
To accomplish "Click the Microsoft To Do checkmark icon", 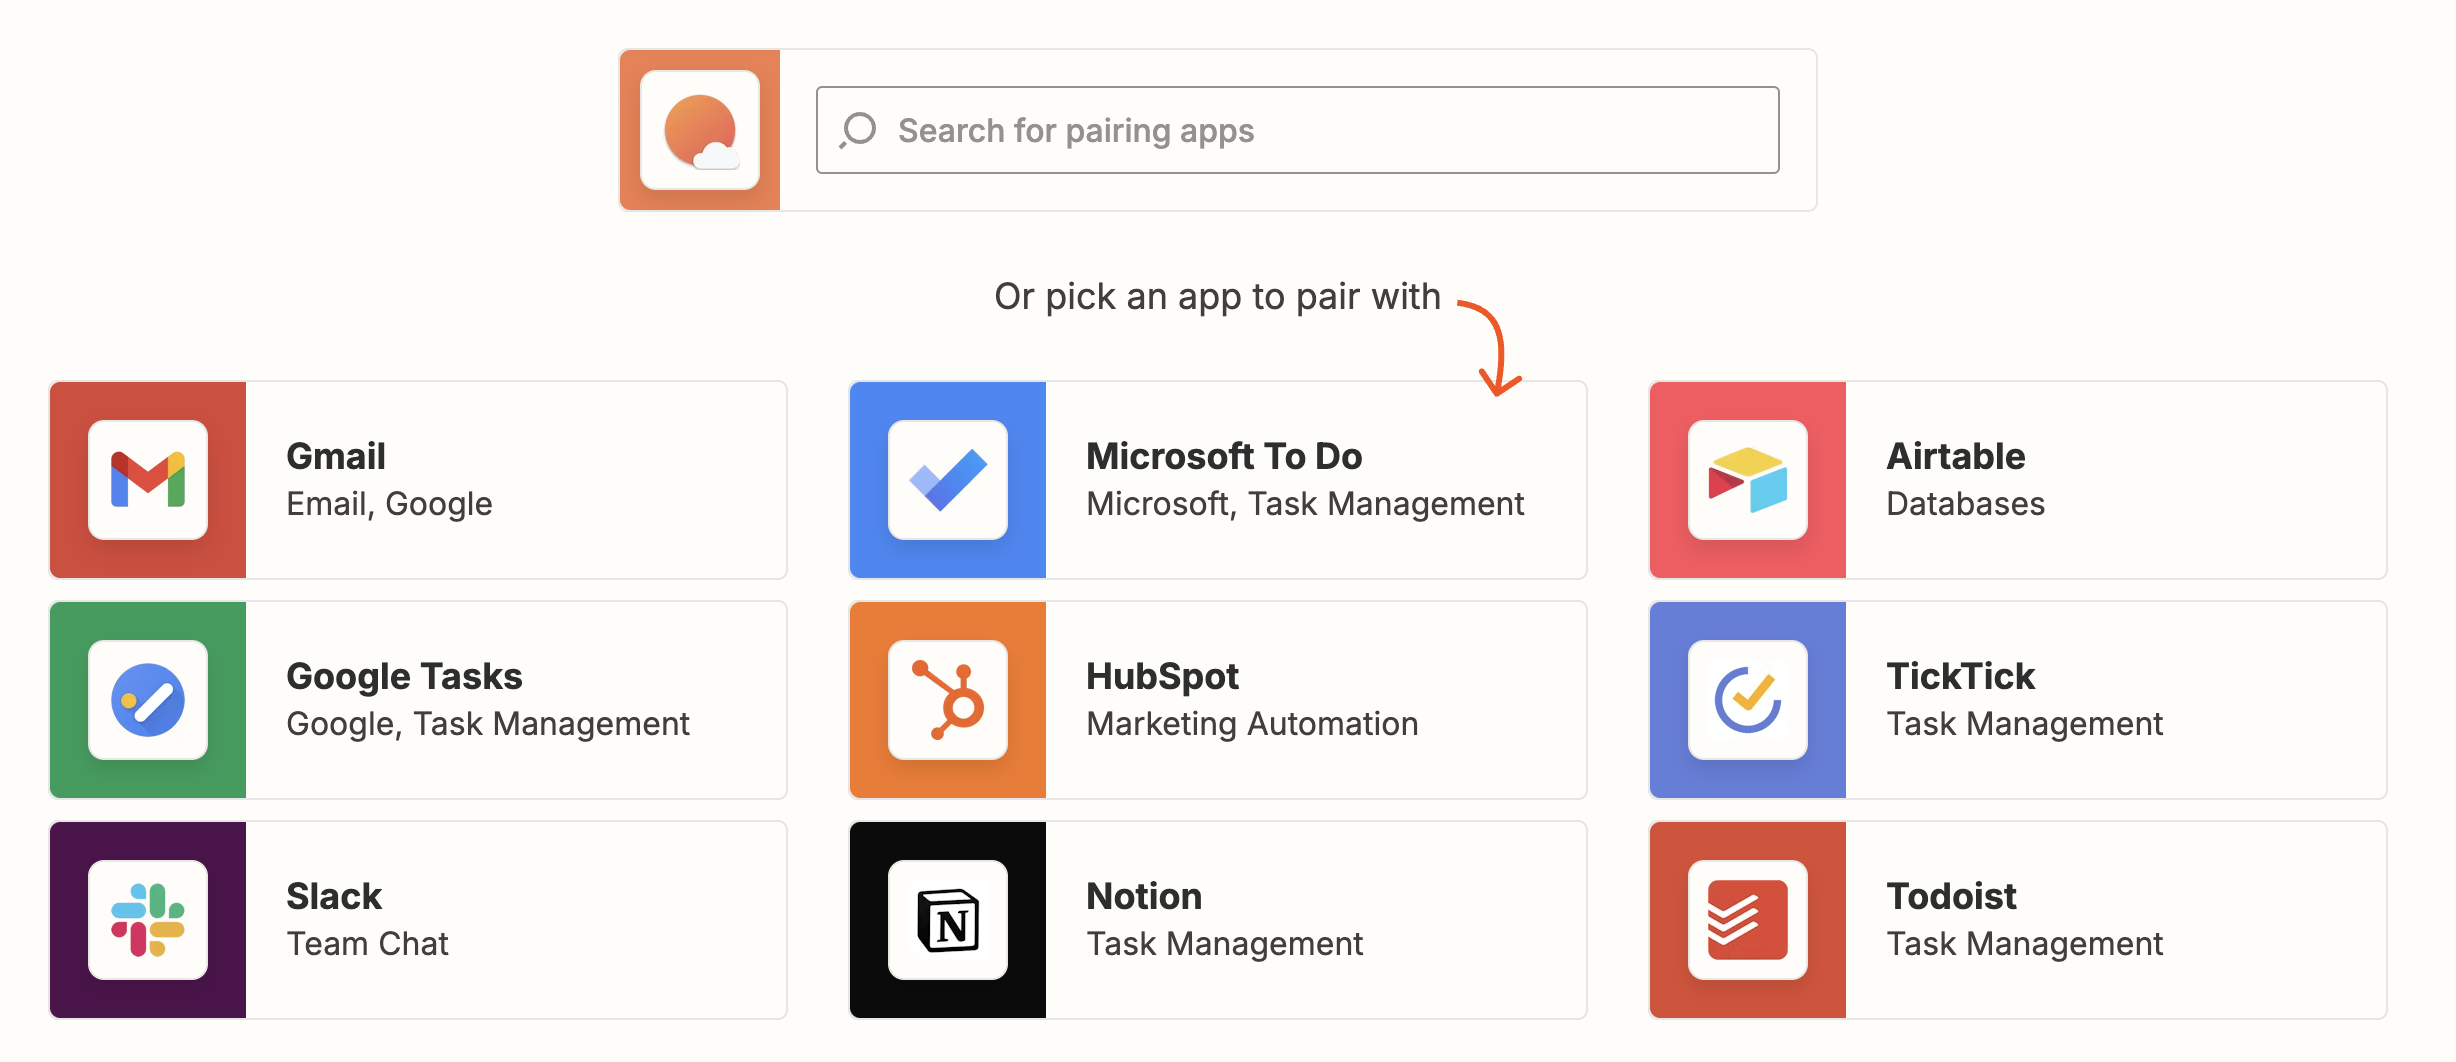I will 947,480.
